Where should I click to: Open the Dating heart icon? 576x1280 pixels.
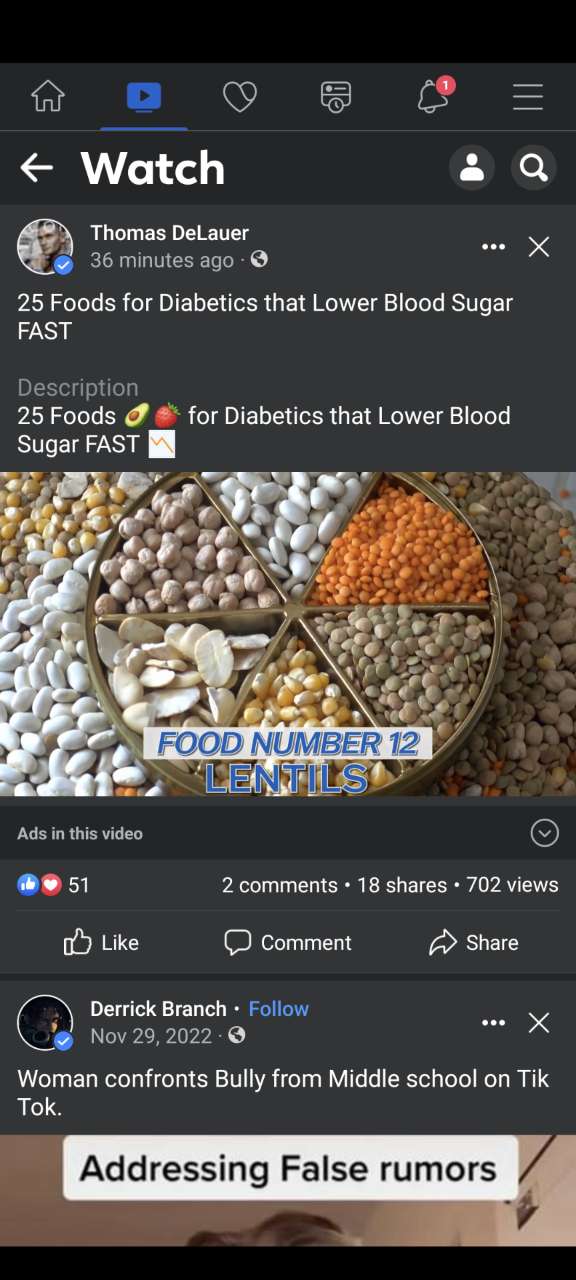[x=239, y=96]
